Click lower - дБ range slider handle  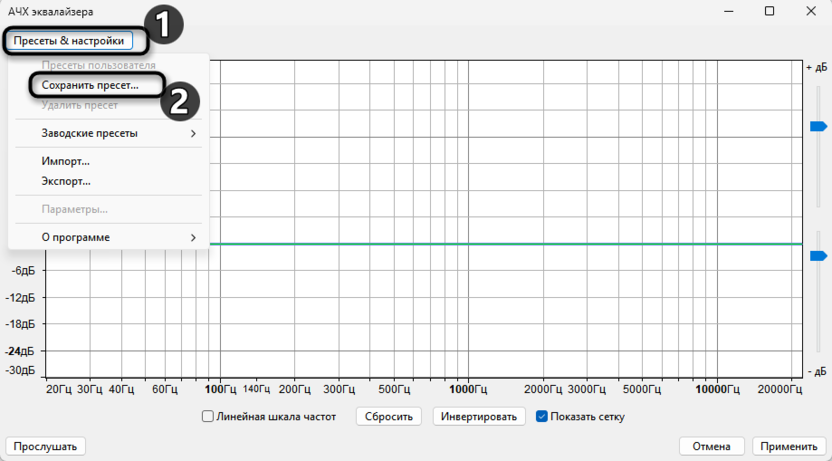[x=818, y=256]
